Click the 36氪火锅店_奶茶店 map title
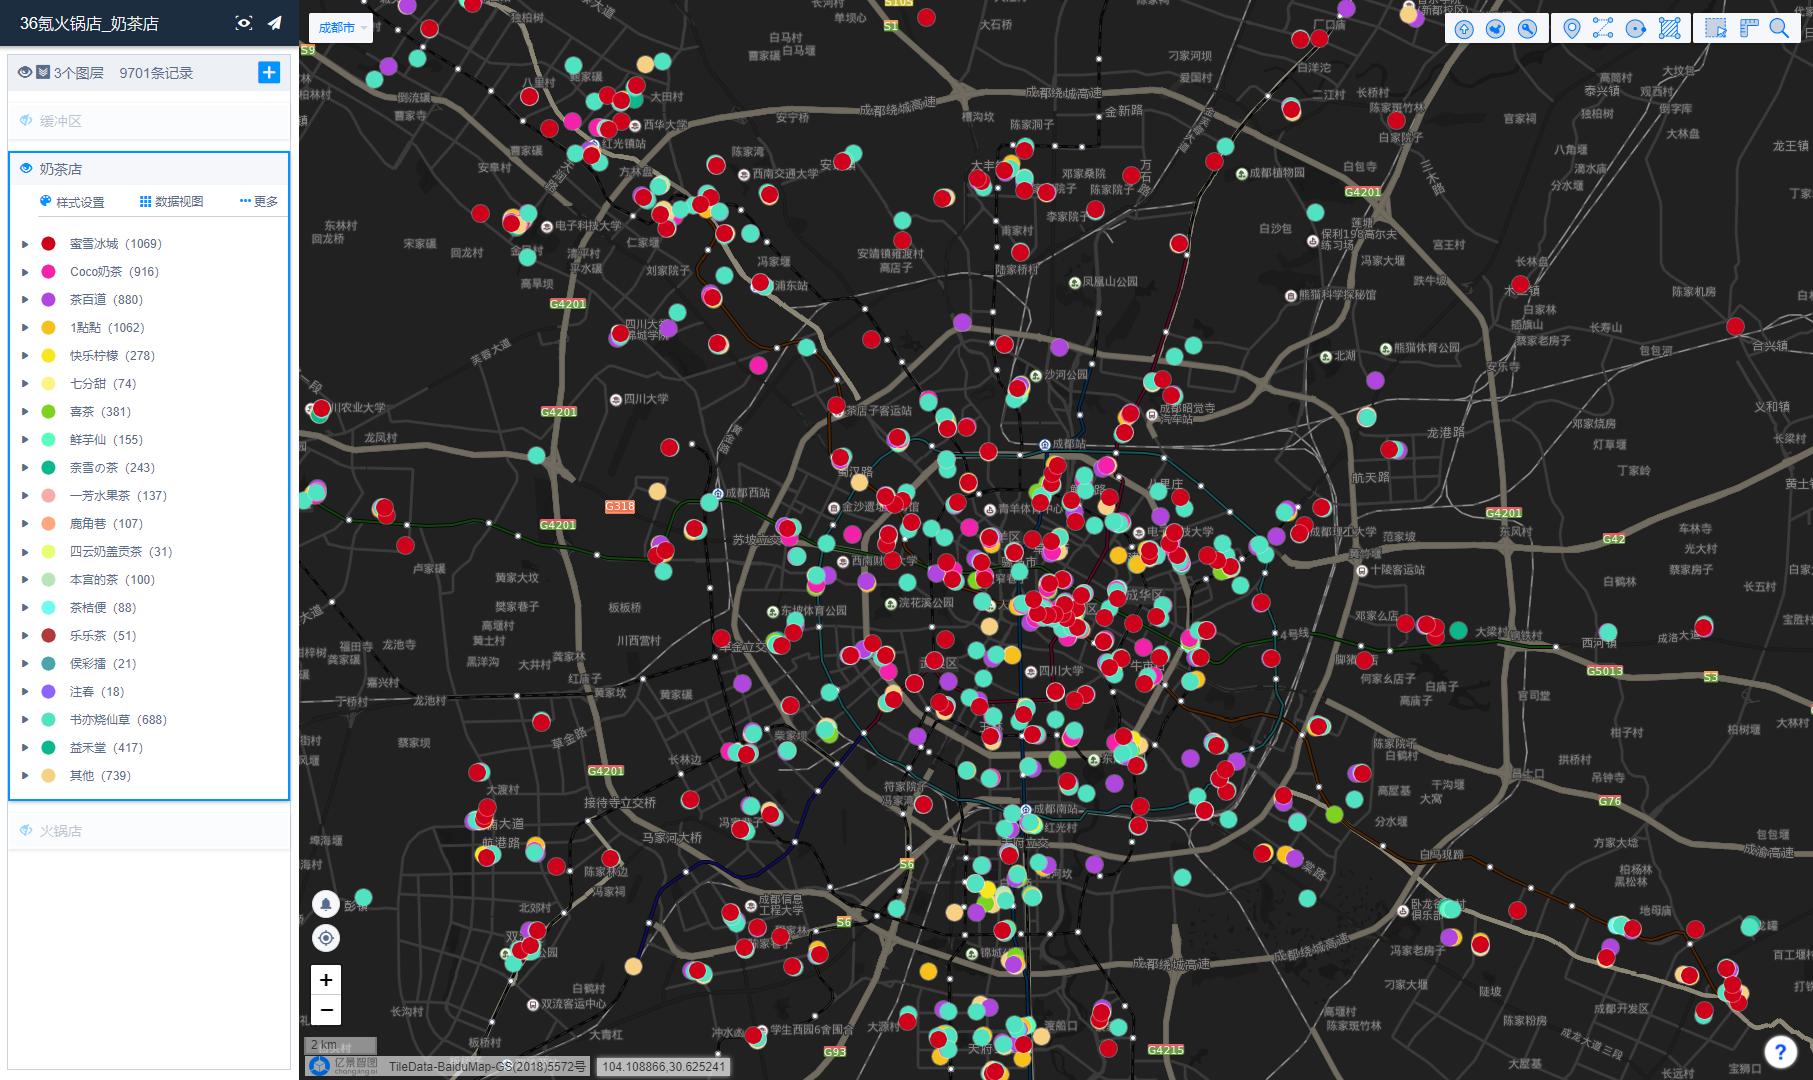1813x1080 pixels. pyautogui.click(x=89, y=23)
